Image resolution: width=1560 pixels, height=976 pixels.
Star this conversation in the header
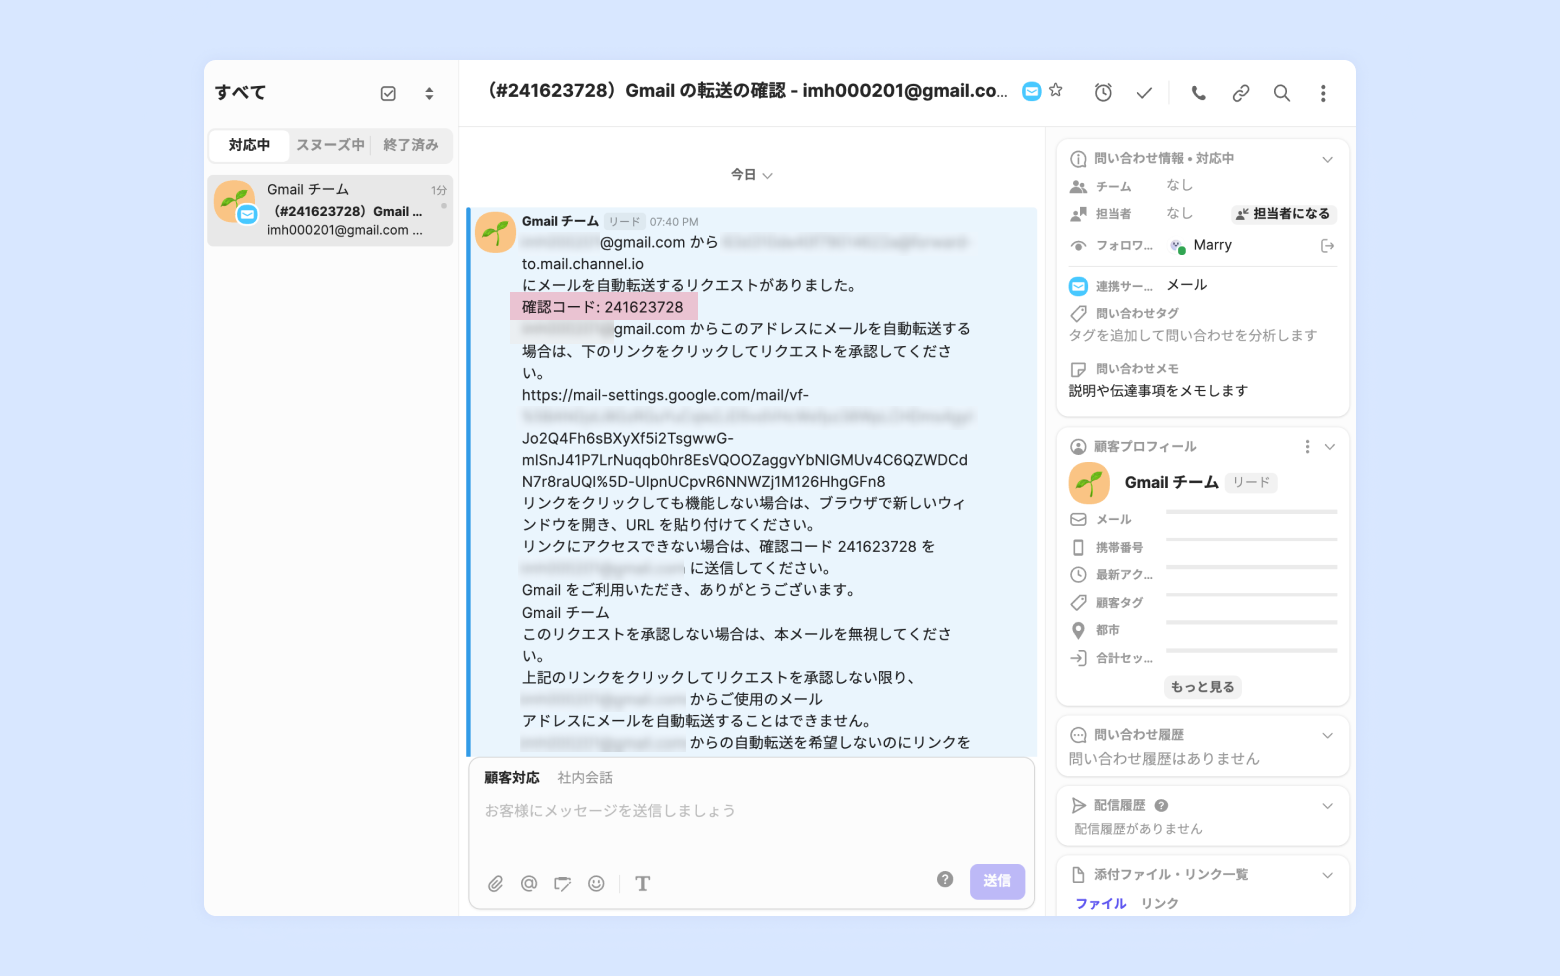1056,91
